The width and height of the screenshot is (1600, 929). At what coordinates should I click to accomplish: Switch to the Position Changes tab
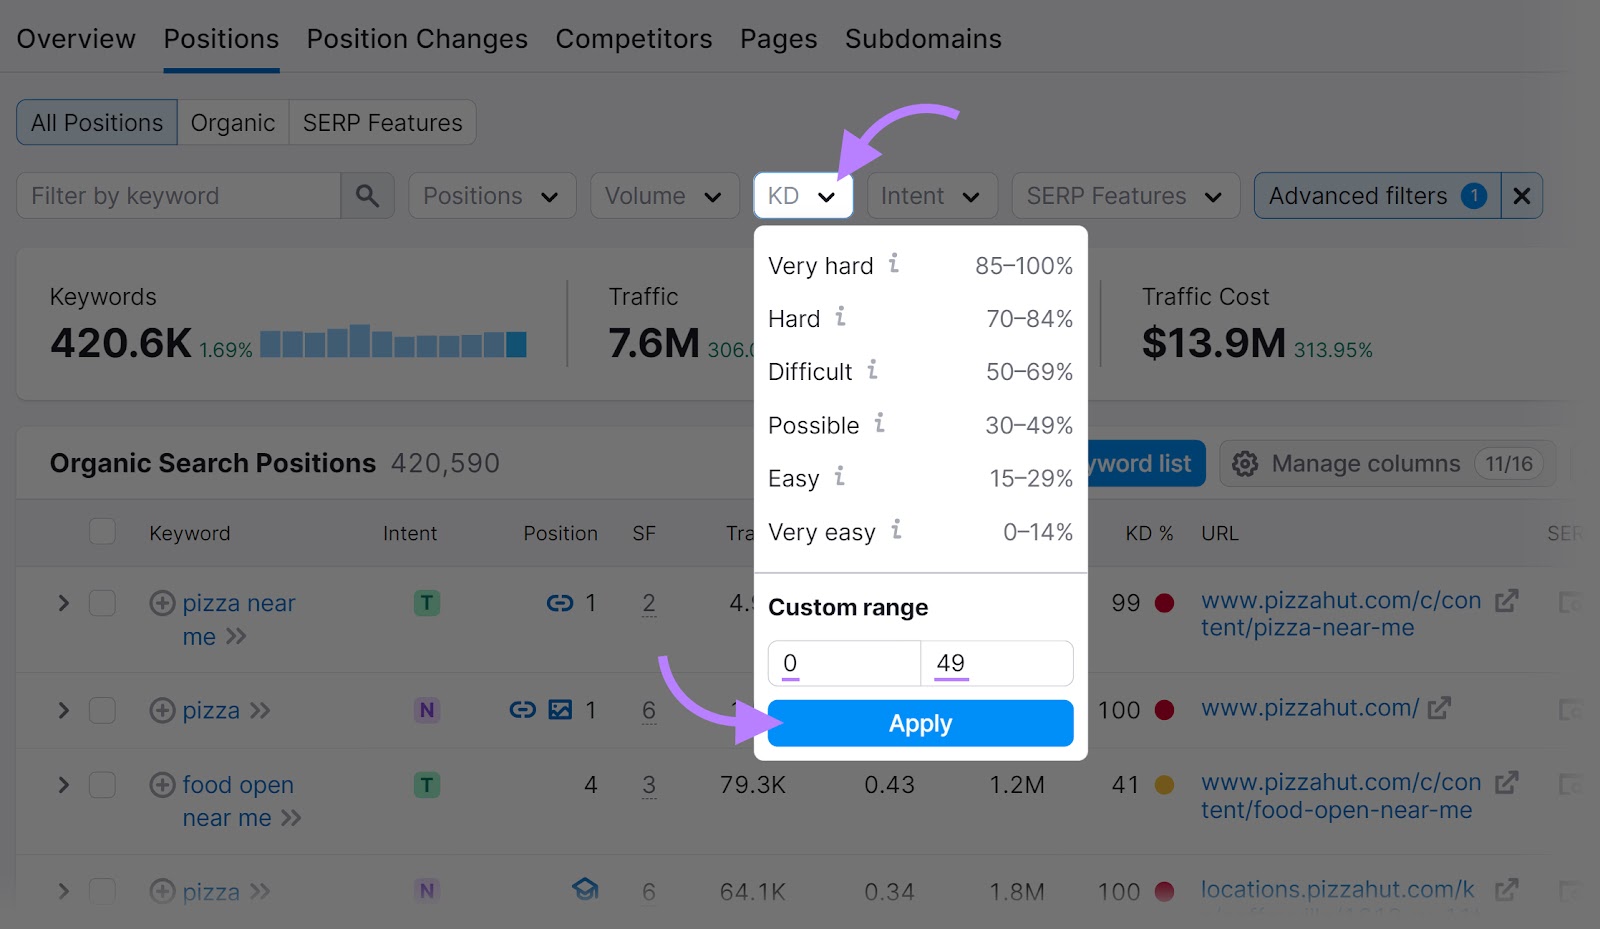pyautogui.click(x=417, y=39)
